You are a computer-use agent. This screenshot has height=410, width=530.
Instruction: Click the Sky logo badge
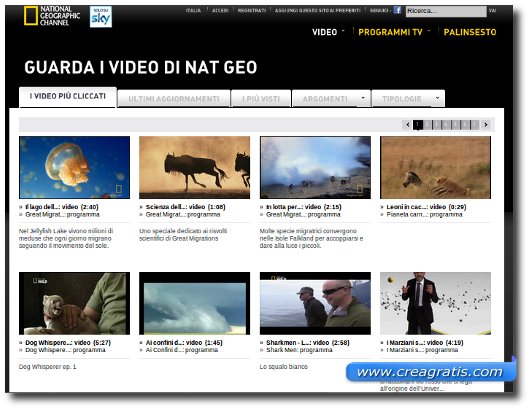101,17
